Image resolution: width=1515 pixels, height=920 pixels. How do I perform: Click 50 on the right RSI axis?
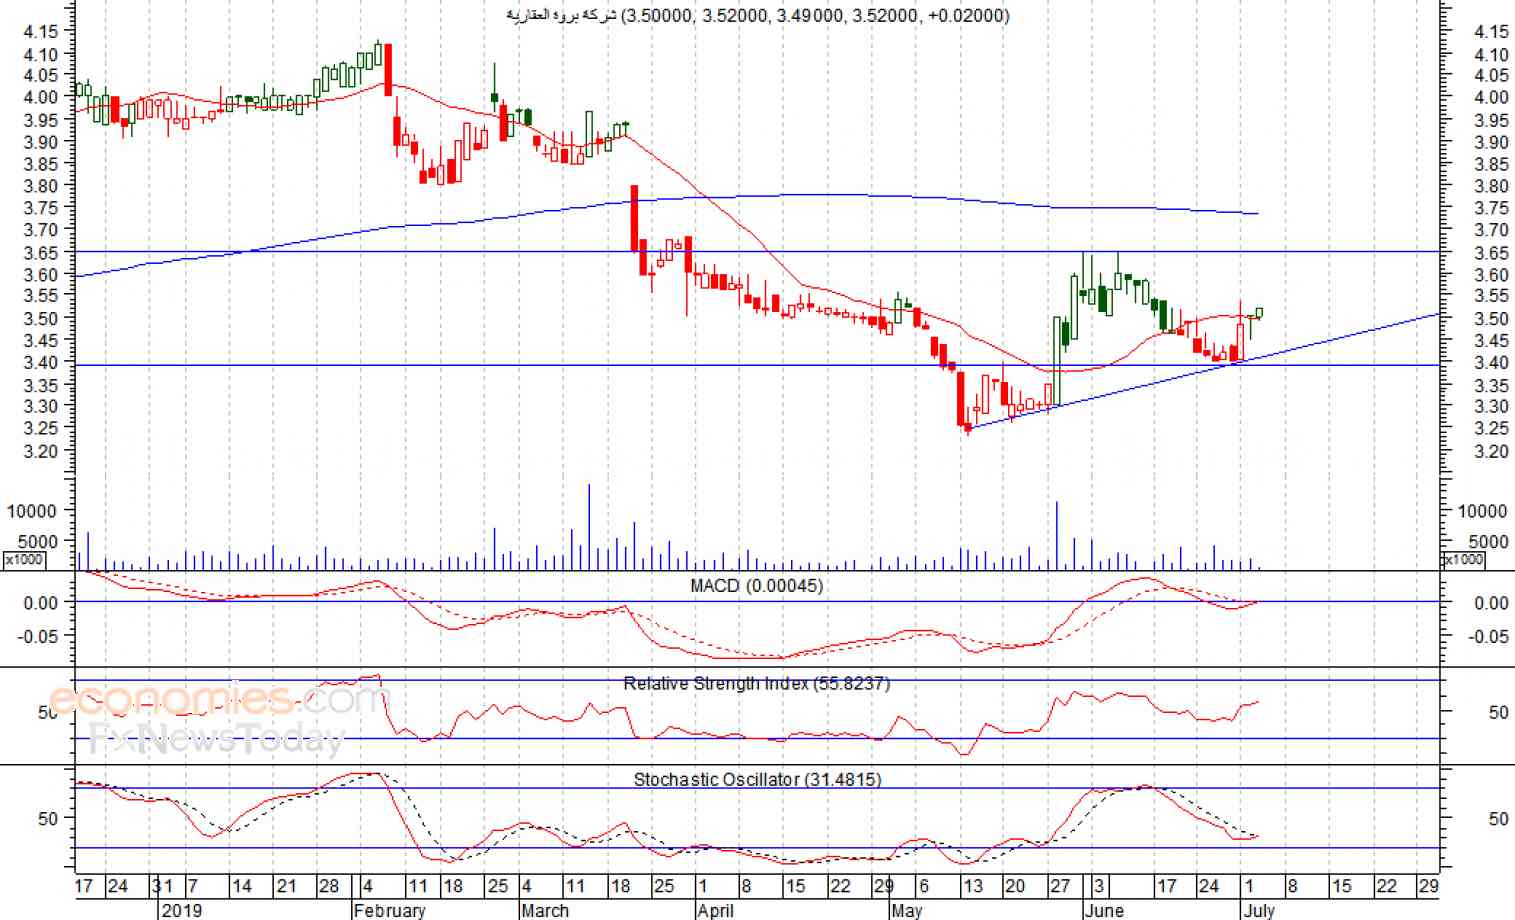[1498, 713]
